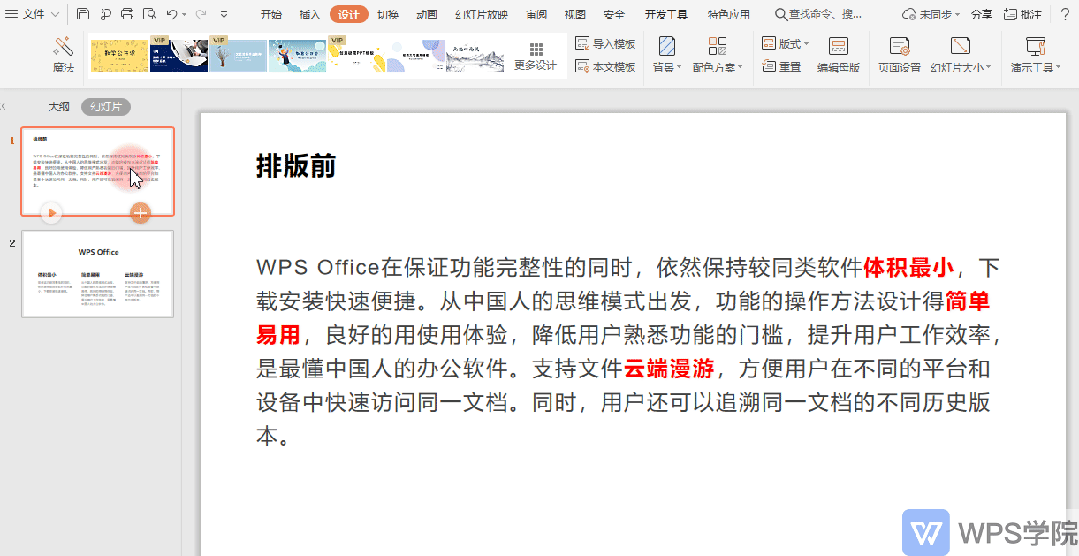The height and width of the screenshot is (556, 1079).
Task: Open 页面设置 page setup icon
Action: click(x=899, y=46)
